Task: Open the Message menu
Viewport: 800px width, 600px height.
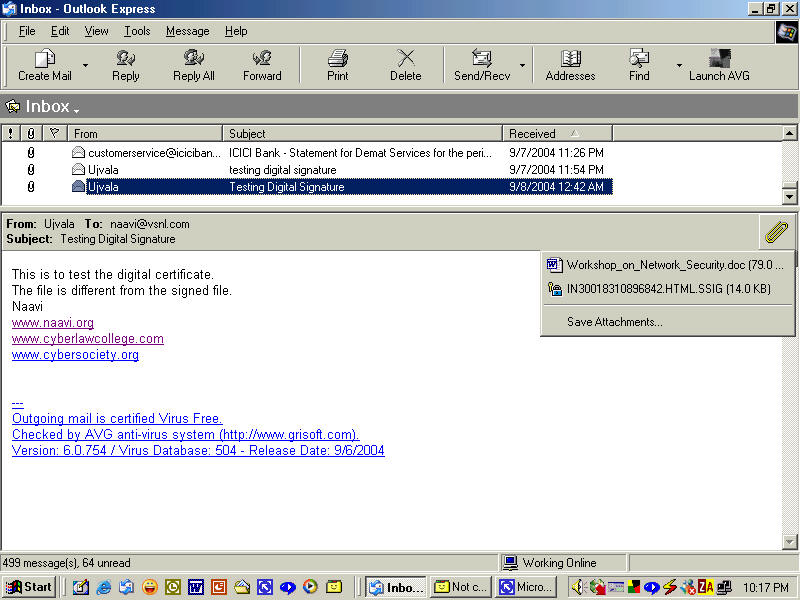Action: (187, 31)
